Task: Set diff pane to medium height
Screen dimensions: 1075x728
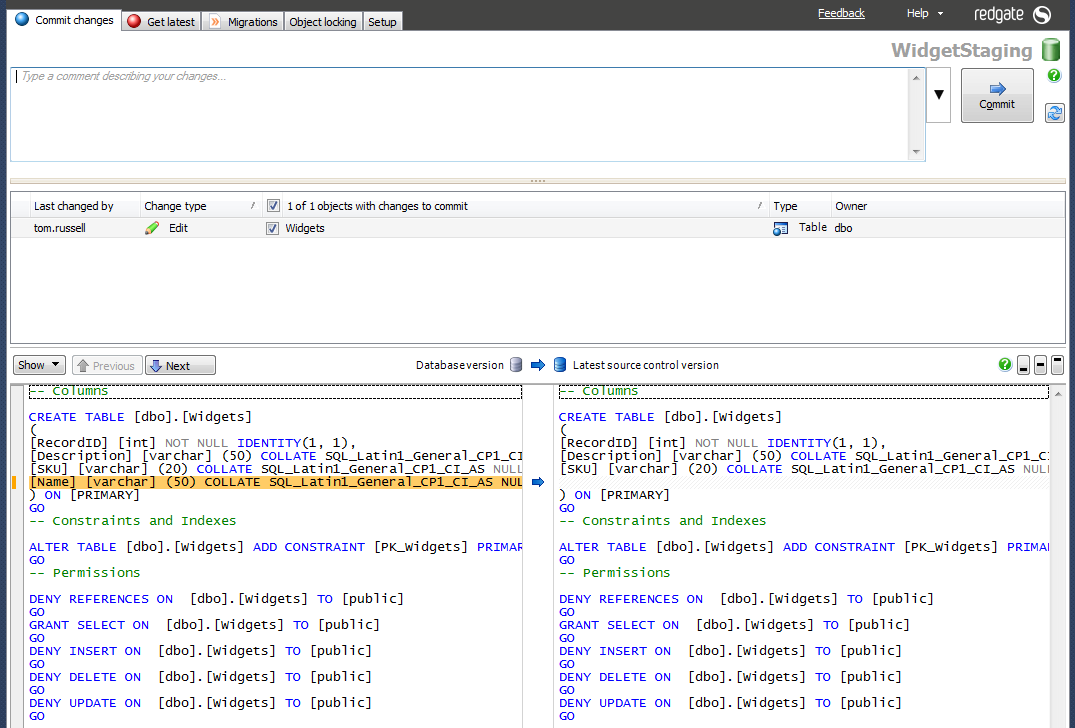Action: [1040, 365]
